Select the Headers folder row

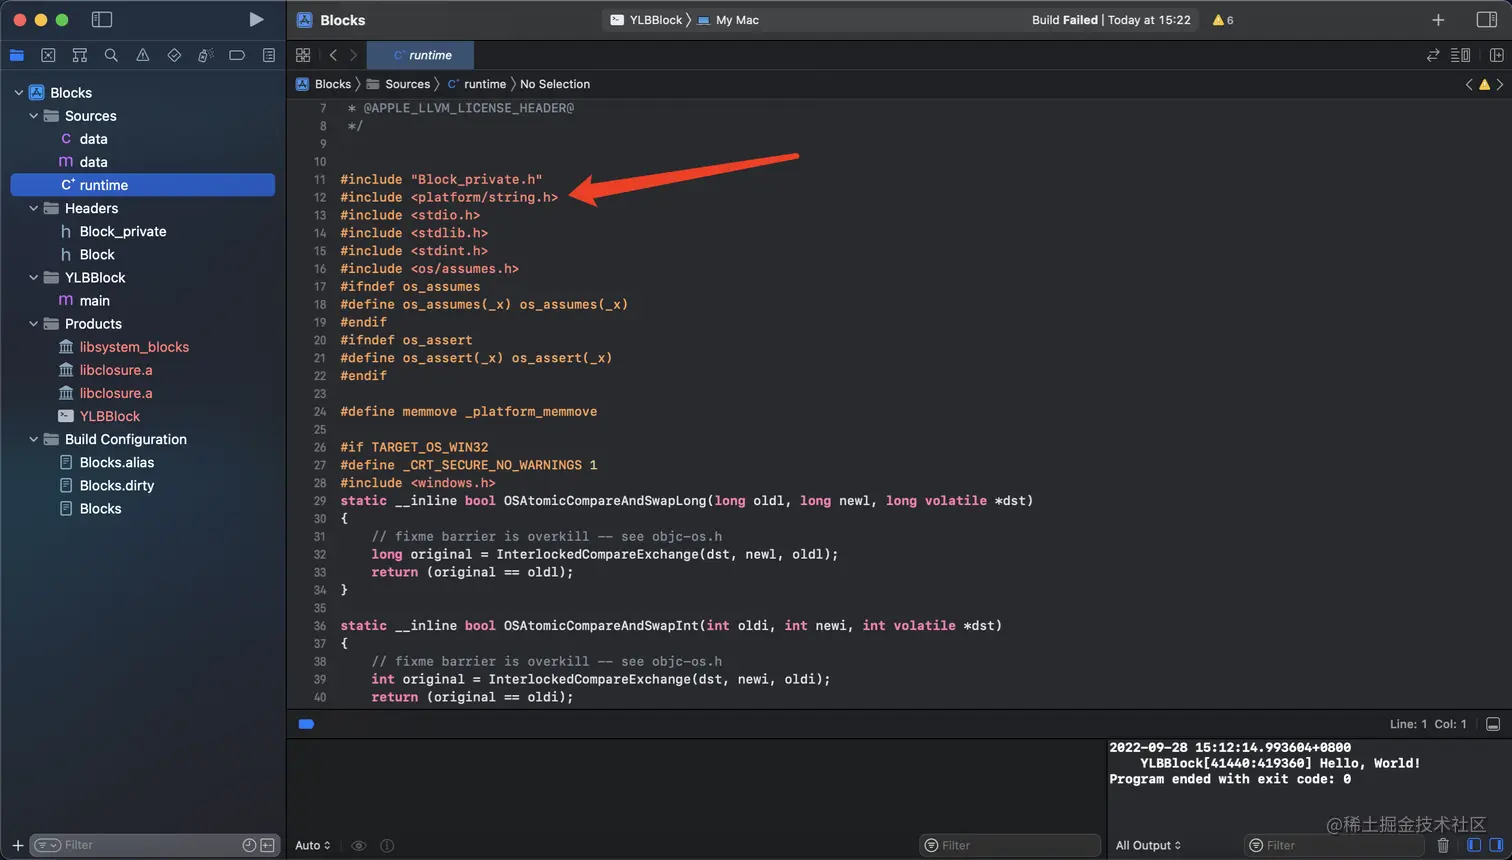point(142,208)
